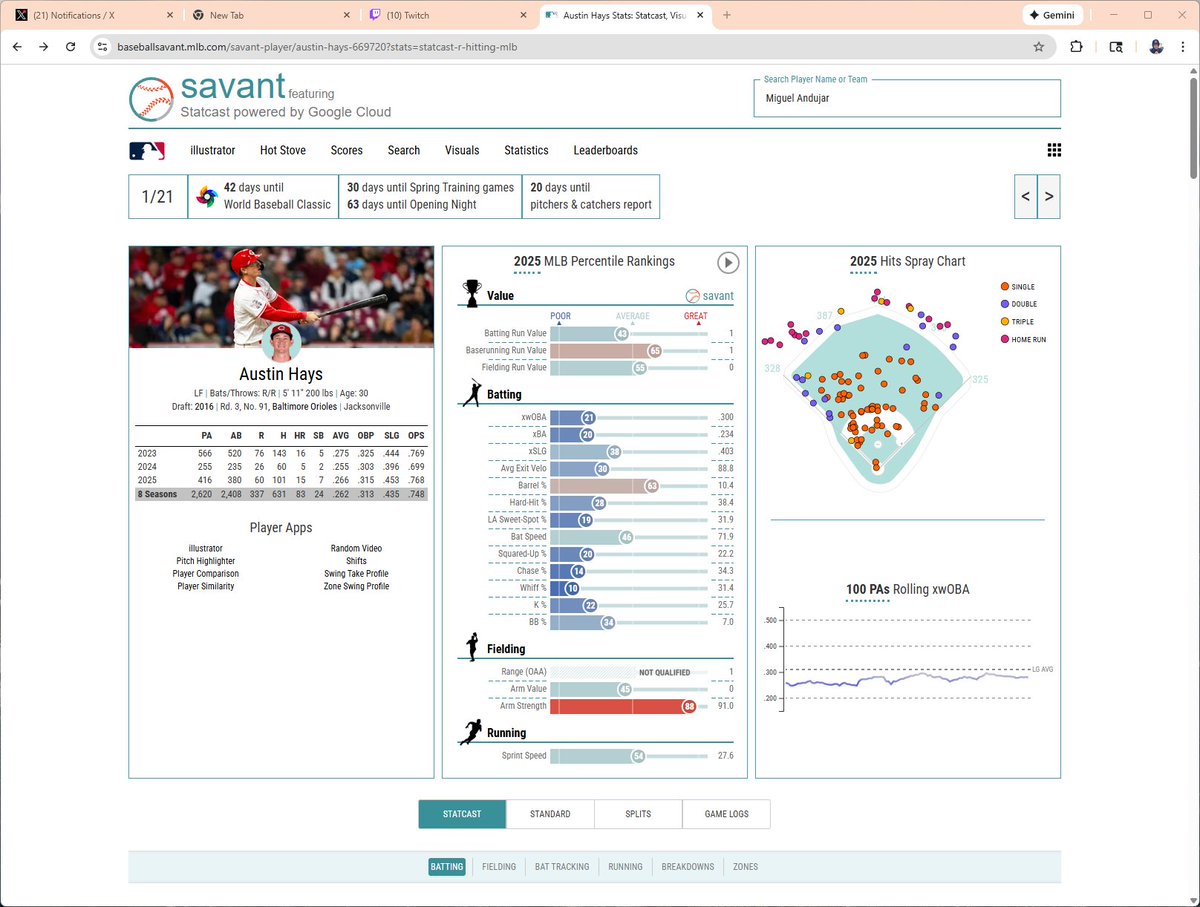The height and width of the screenshot is (907, 1200).
Task: Select the GAME LOGS tab
Action: [x=726, y=814]
